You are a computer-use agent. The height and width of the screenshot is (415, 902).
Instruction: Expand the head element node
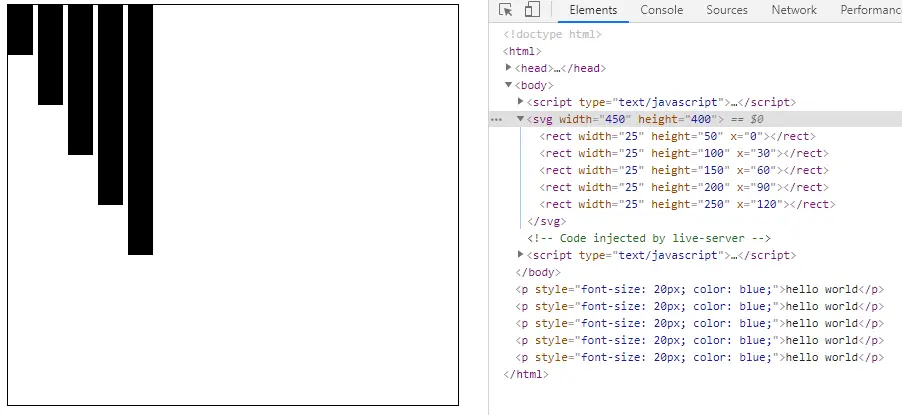[x=509, y=68]
